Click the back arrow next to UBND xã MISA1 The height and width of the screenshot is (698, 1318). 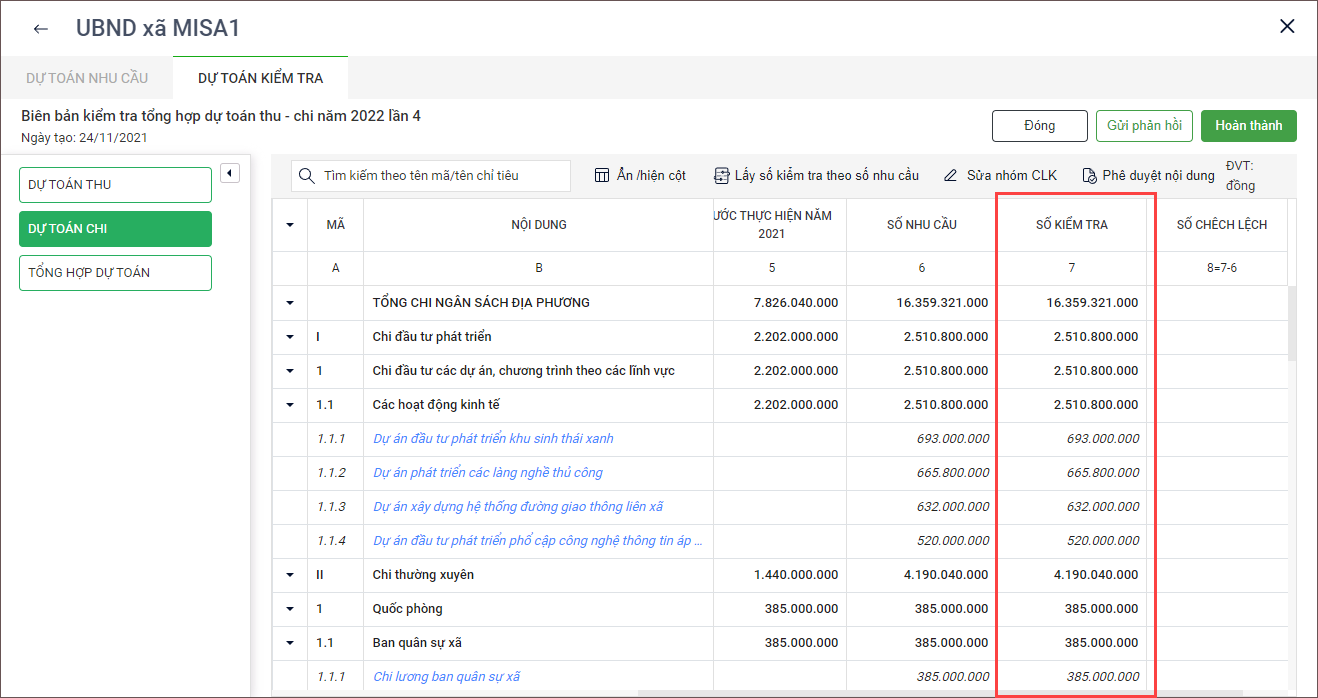[41, 28]
